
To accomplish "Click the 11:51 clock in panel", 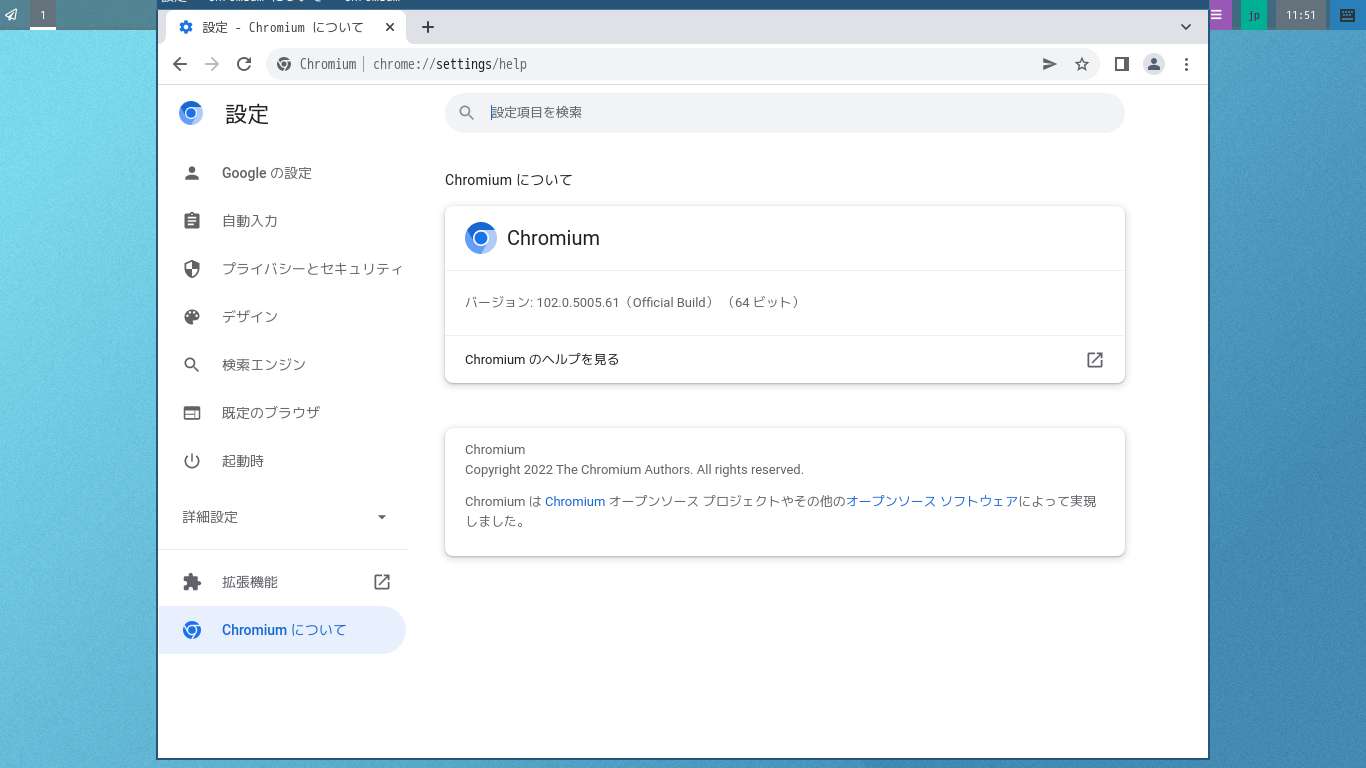I will point(1301,15).
